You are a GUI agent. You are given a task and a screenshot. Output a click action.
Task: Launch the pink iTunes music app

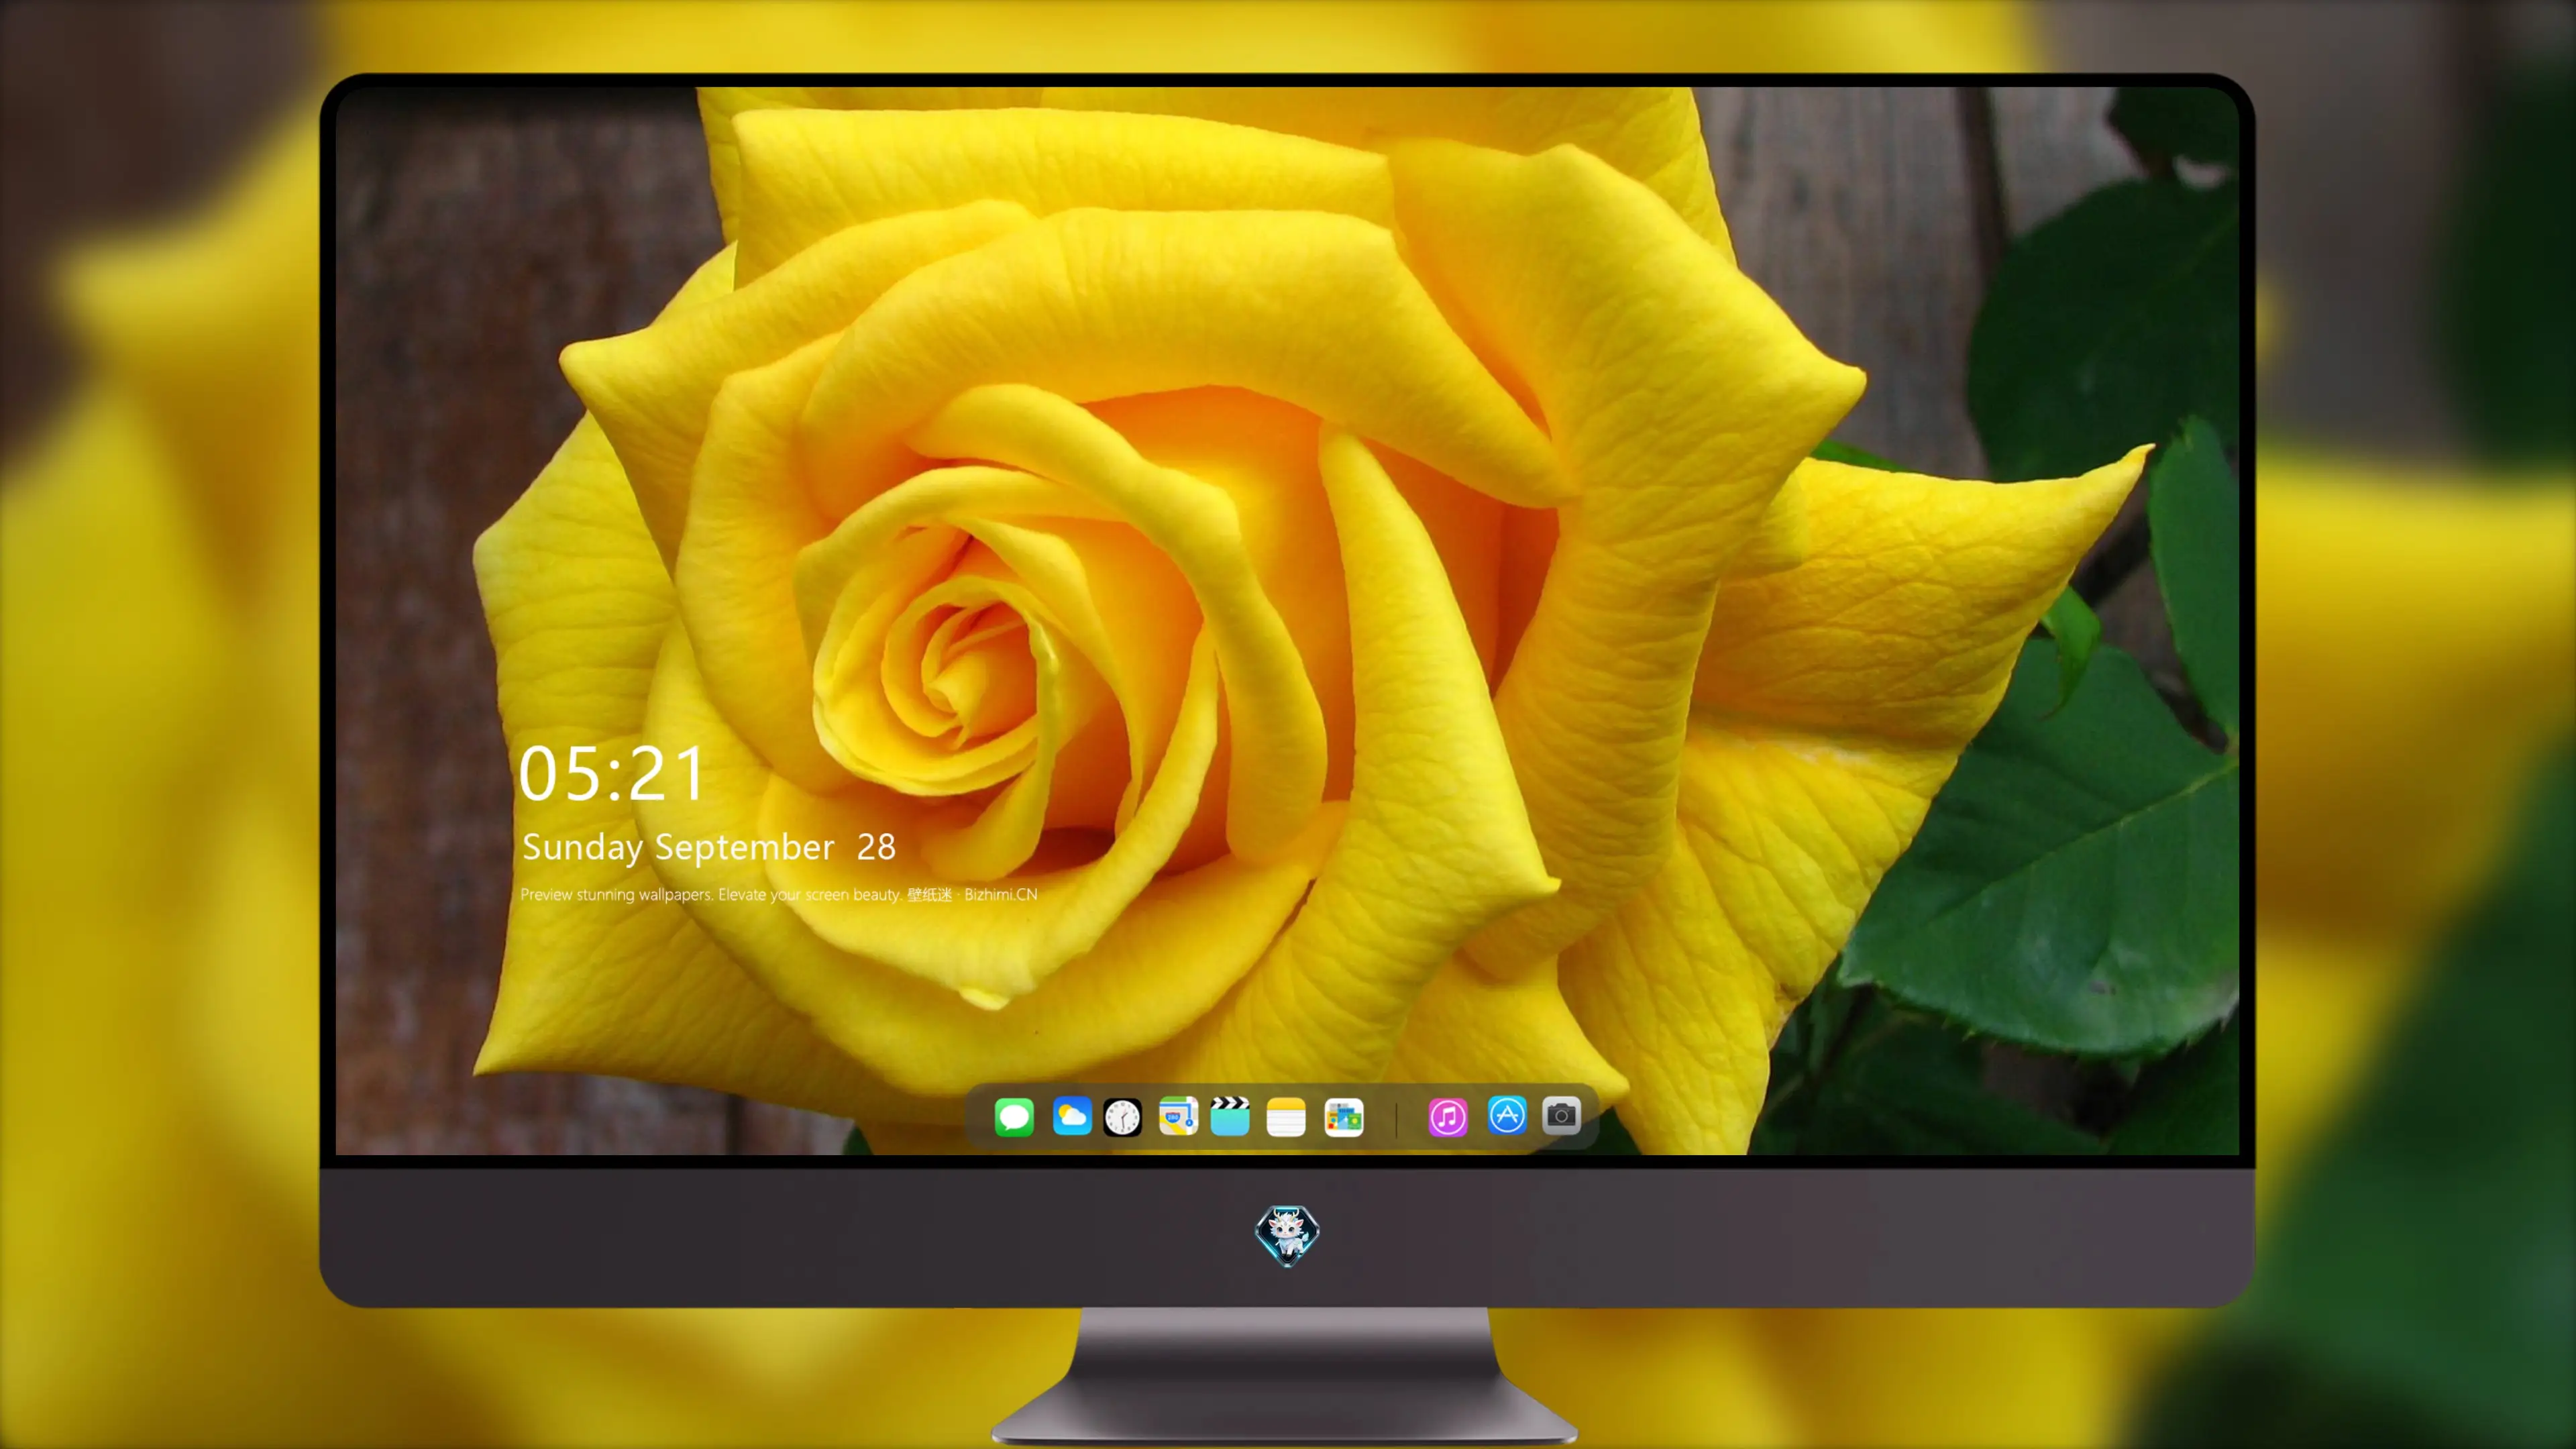click(1448, 1117)
